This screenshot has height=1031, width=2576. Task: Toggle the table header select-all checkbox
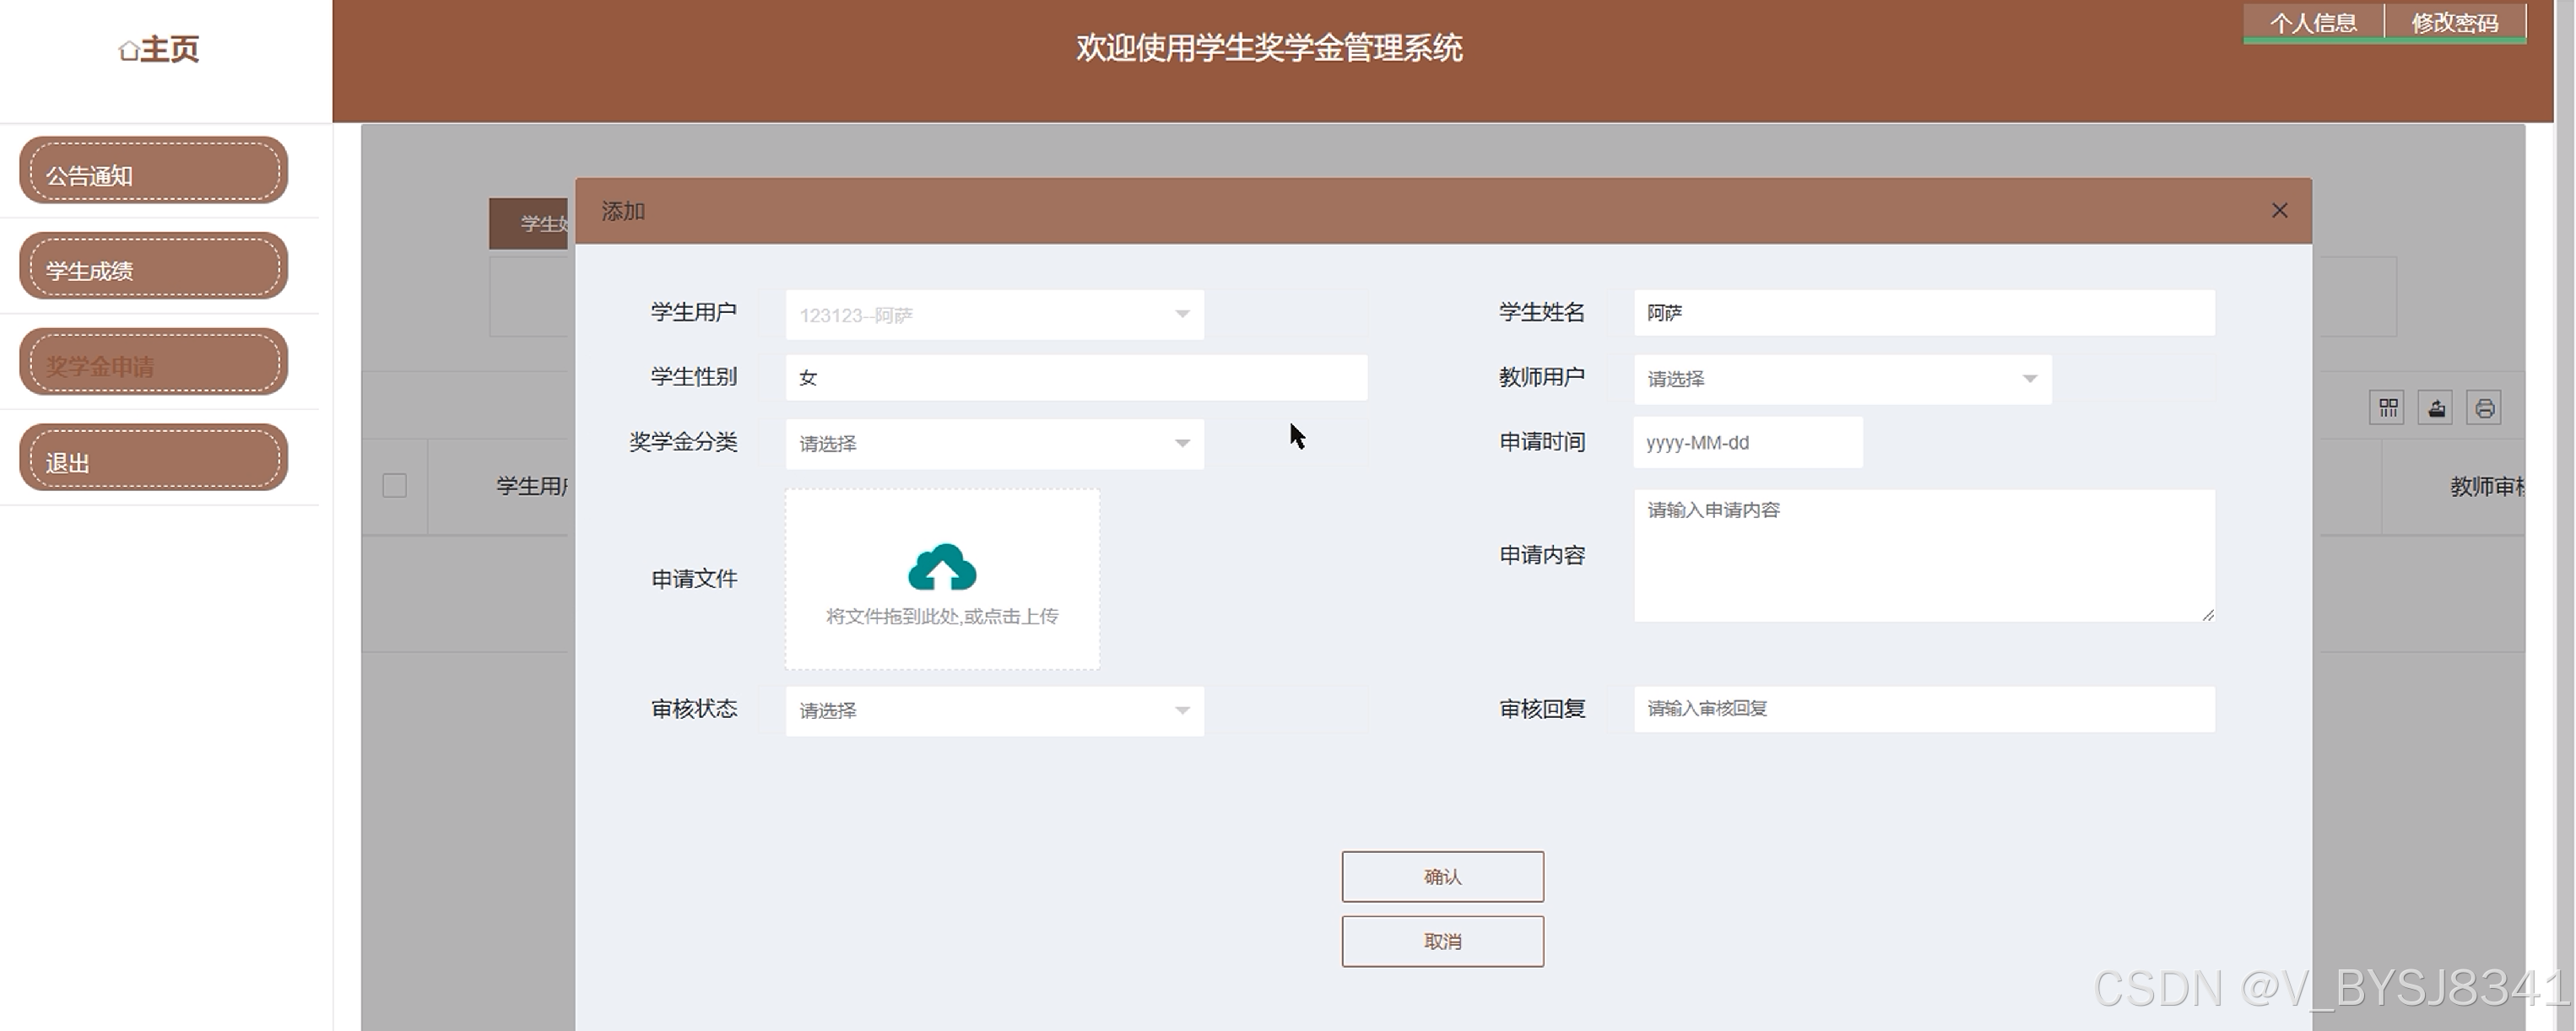click(x=394, y=486)
